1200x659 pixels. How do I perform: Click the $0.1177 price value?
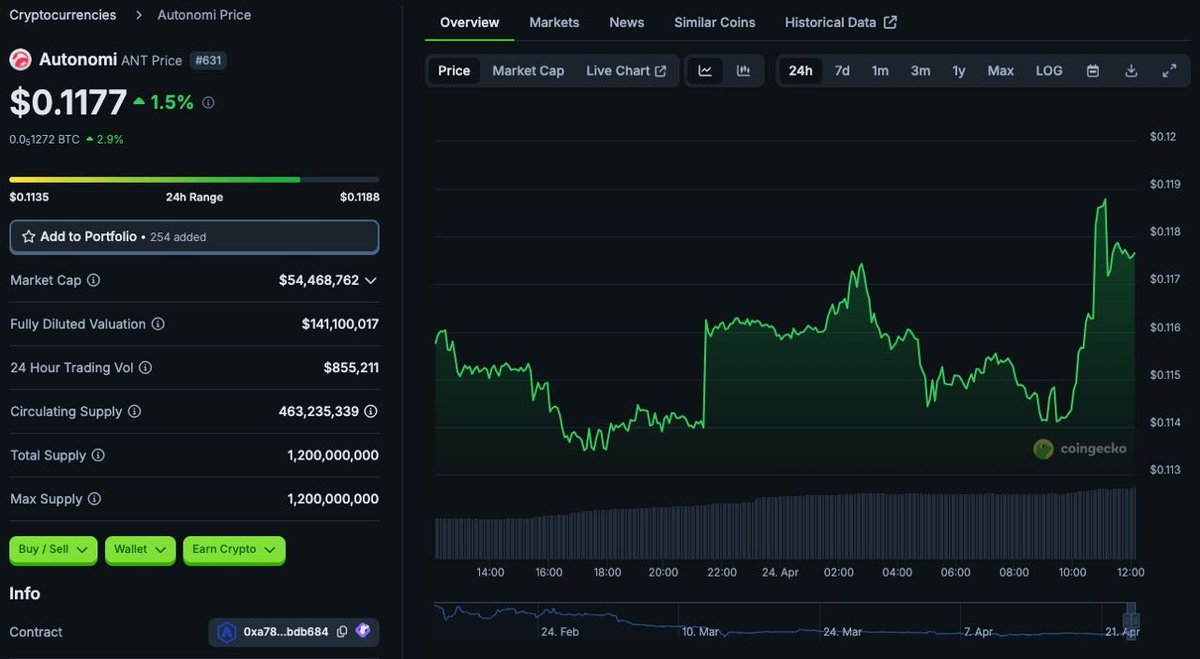click(68, 102)
